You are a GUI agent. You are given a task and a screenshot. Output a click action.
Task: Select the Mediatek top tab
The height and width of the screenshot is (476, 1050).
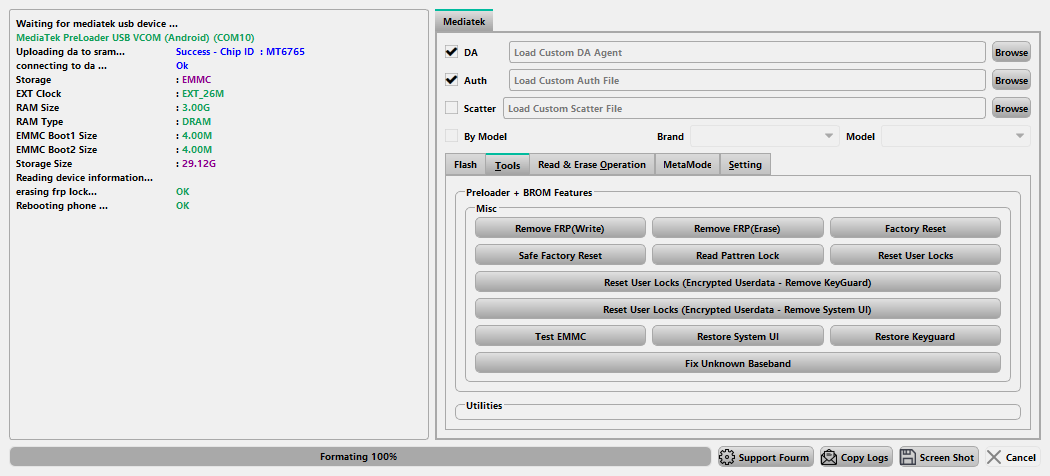(464, 21)
